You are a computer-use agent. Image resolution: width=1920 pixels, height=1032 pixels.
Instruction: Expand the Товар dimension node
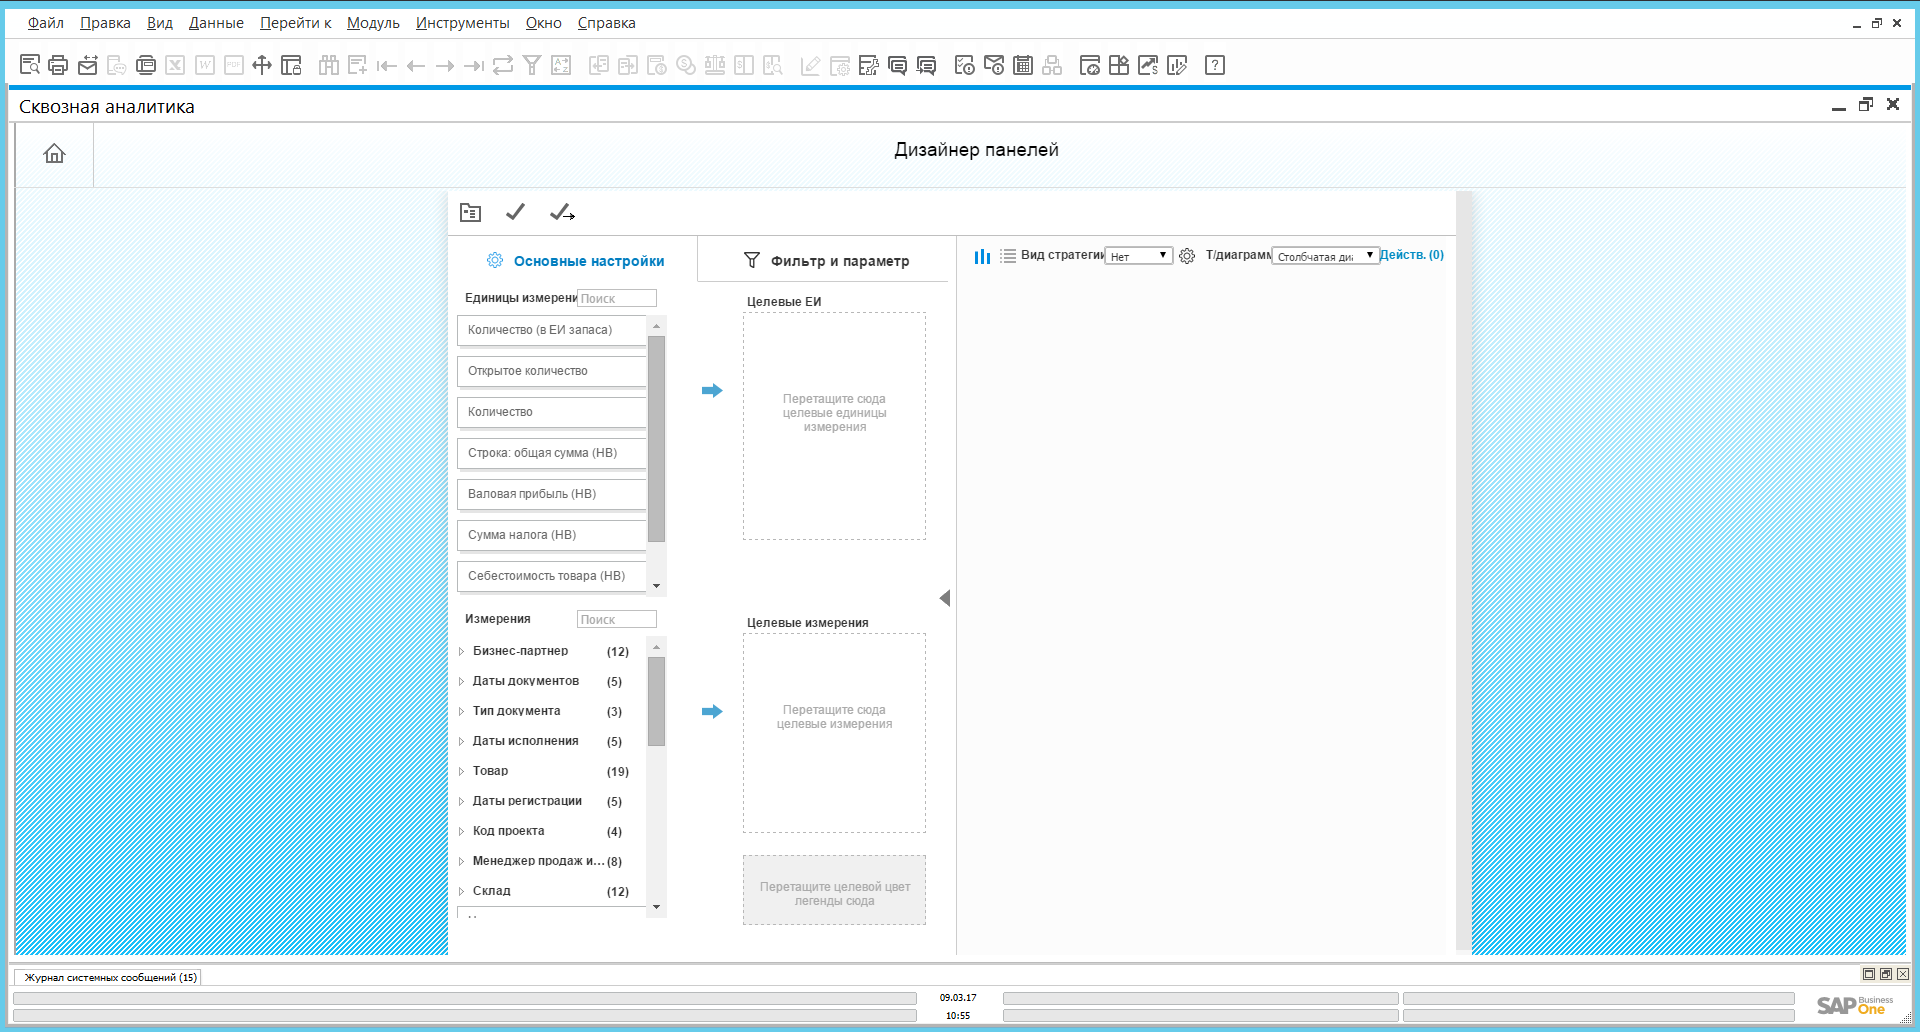[x=461, y=771]
